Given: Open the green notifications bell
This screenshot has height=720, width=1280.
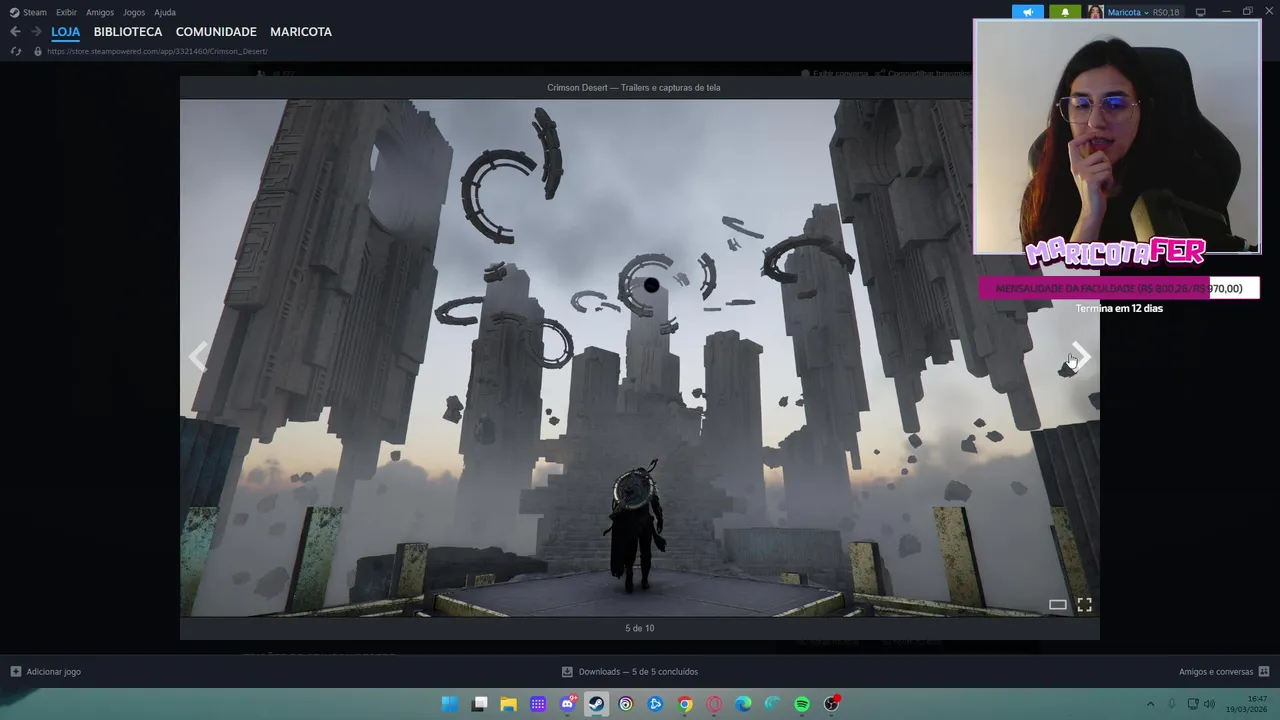Looking at the screenshot, I should coord(1064,12).
